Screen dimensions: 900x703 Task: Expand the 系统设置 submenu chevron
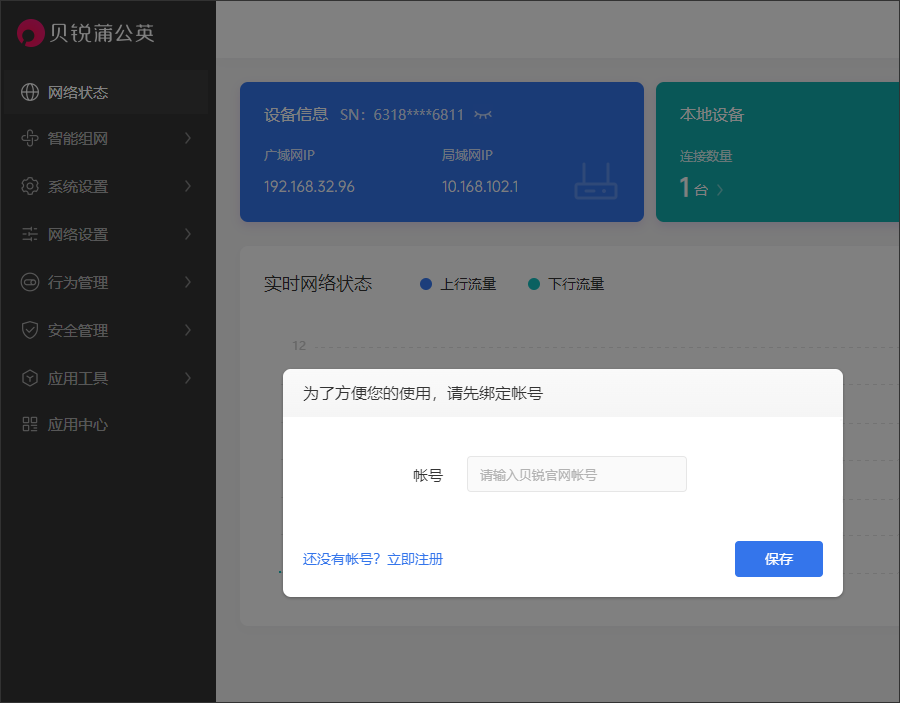point(188,187)
